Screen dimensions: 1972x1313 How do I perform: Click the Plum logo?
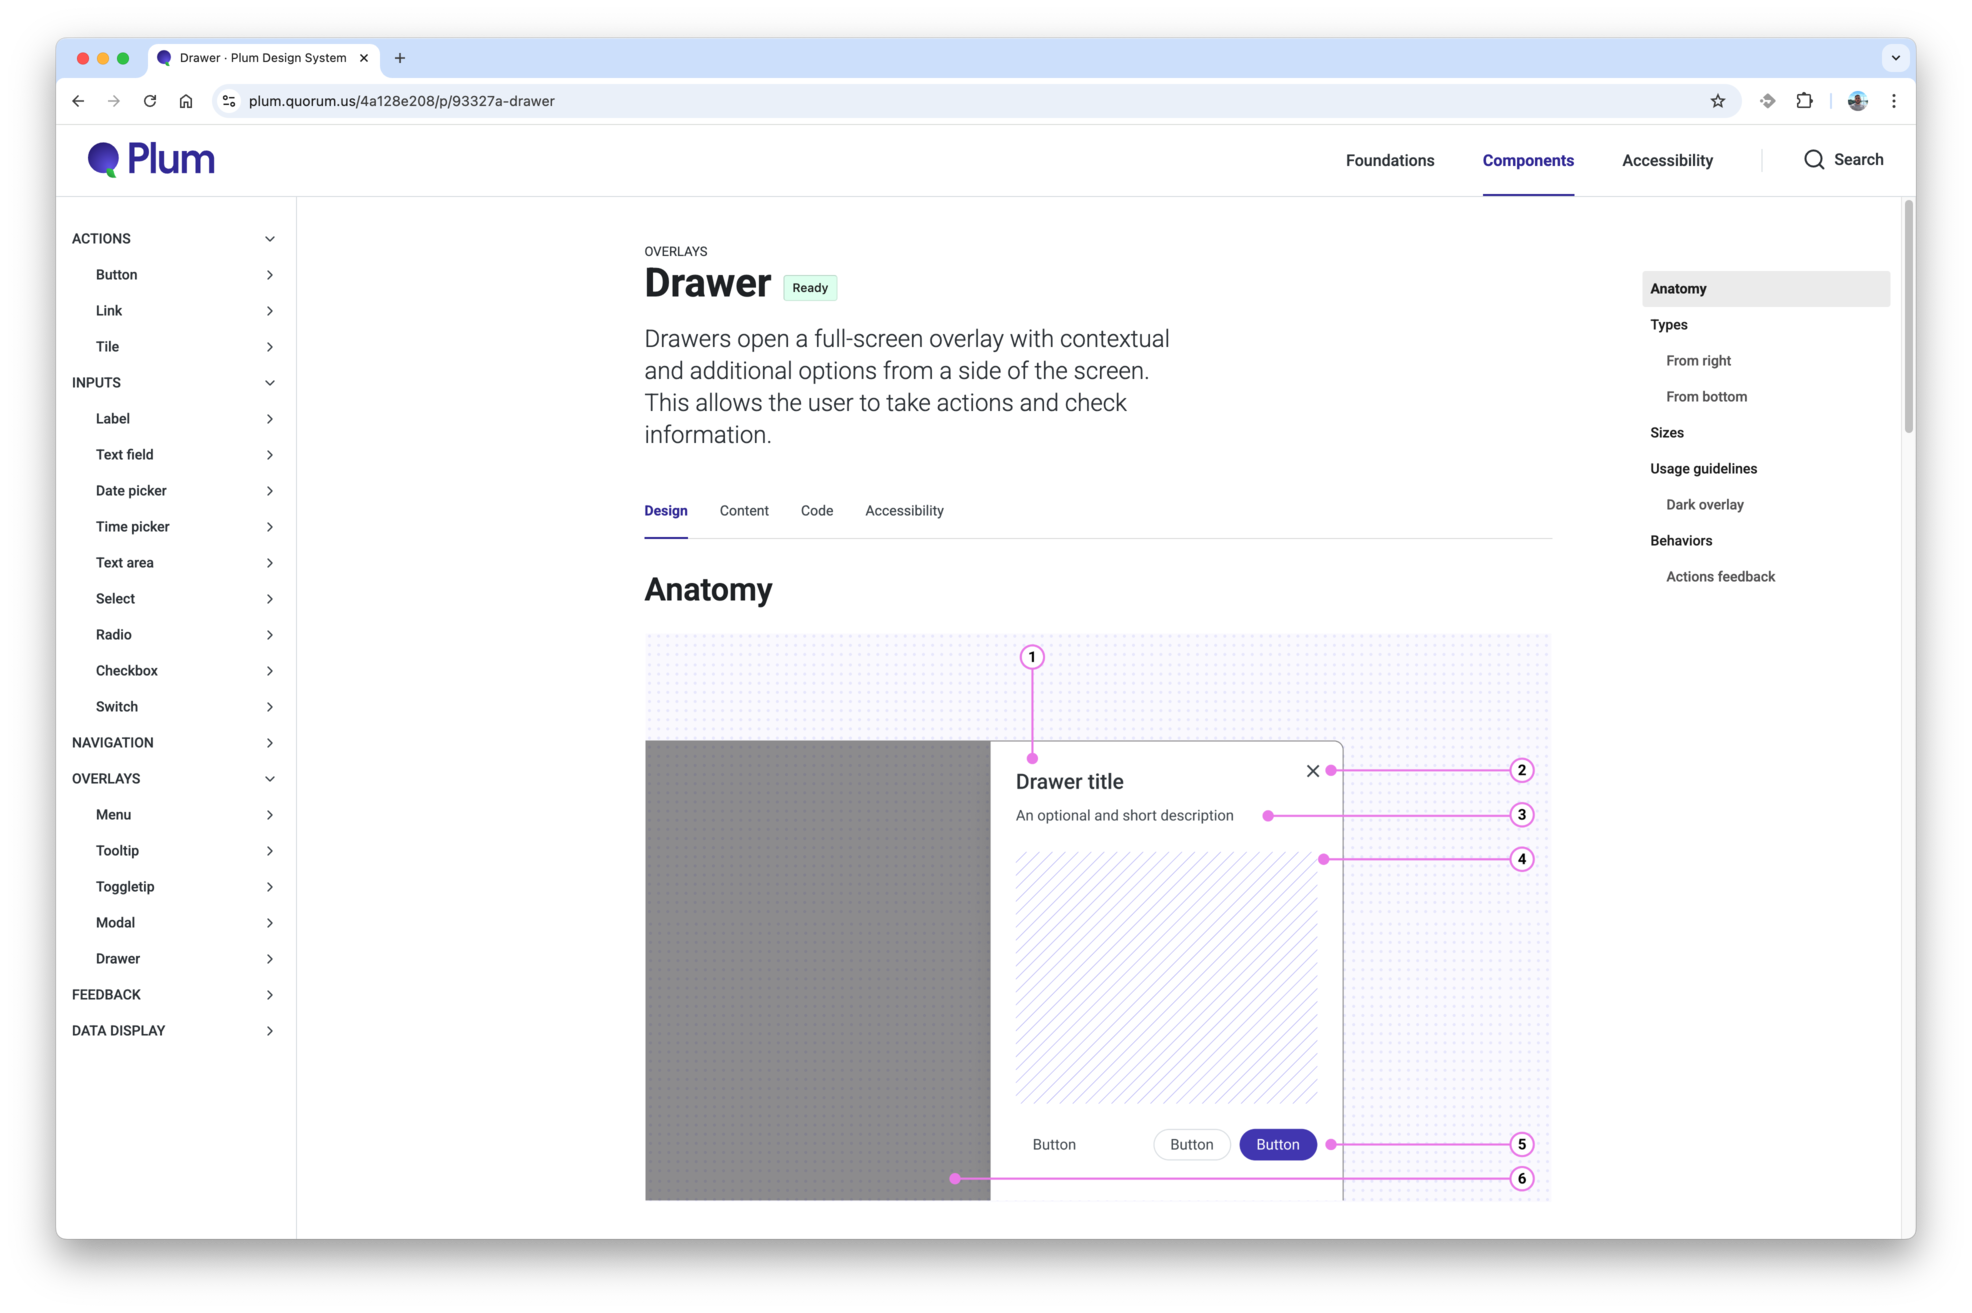pos(151,159)
